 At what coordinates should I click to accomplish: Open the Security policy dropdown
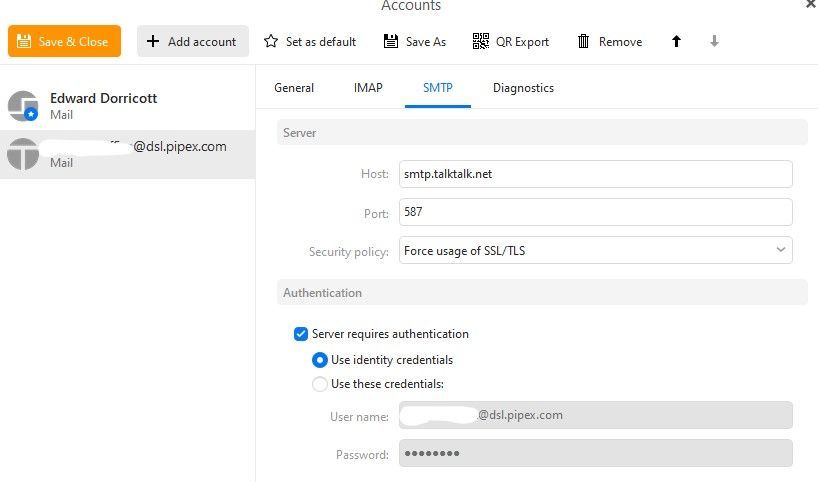coord(596,250)
